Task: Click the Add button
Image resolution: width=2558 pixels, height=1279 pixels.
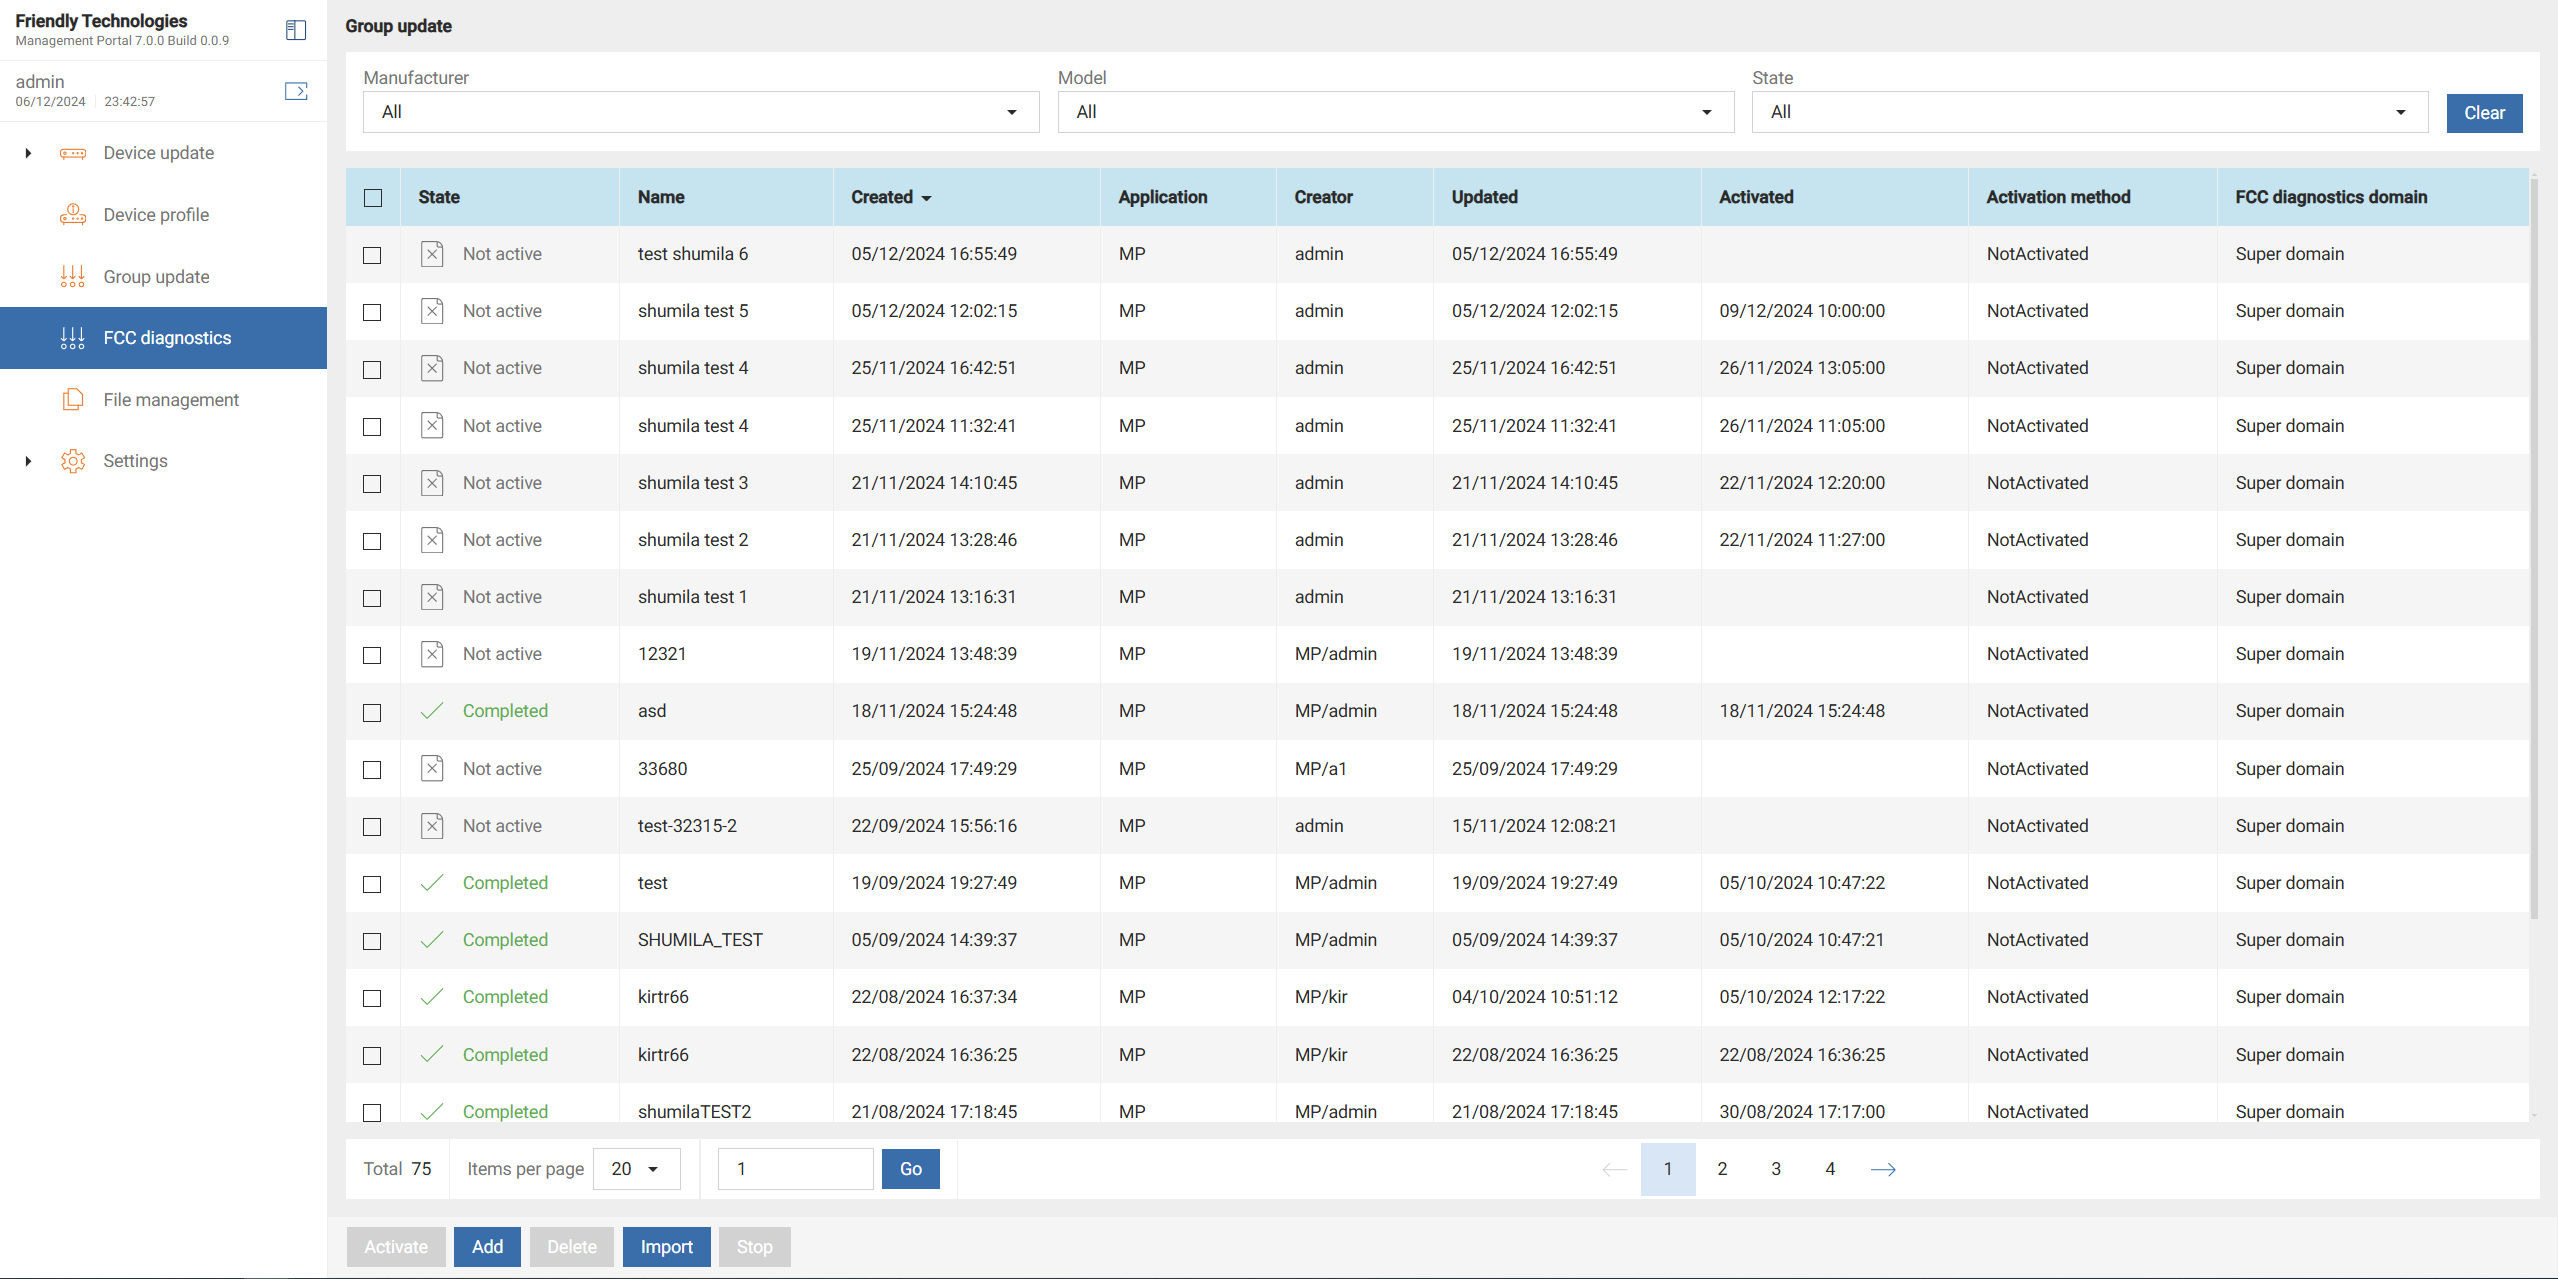Action: tap(487, 1247)
